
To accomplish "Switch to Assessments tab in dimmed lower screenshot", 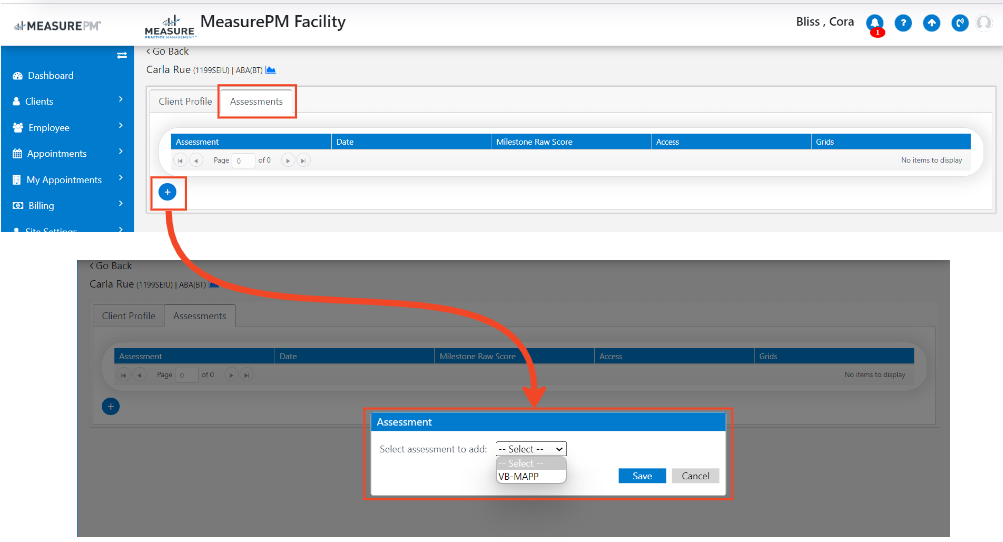I will pos(200,315).
